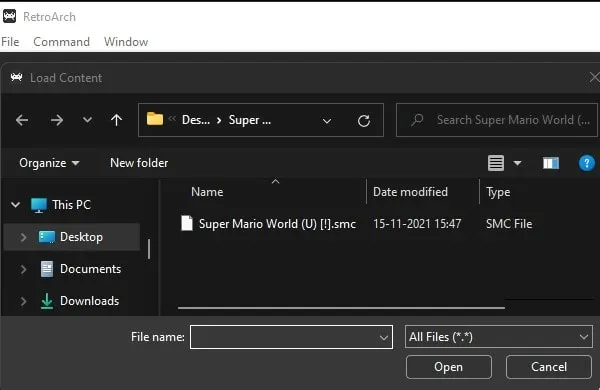
Task: Click the Cancel button
Action: pyautogui.click(x=549, y=367)
